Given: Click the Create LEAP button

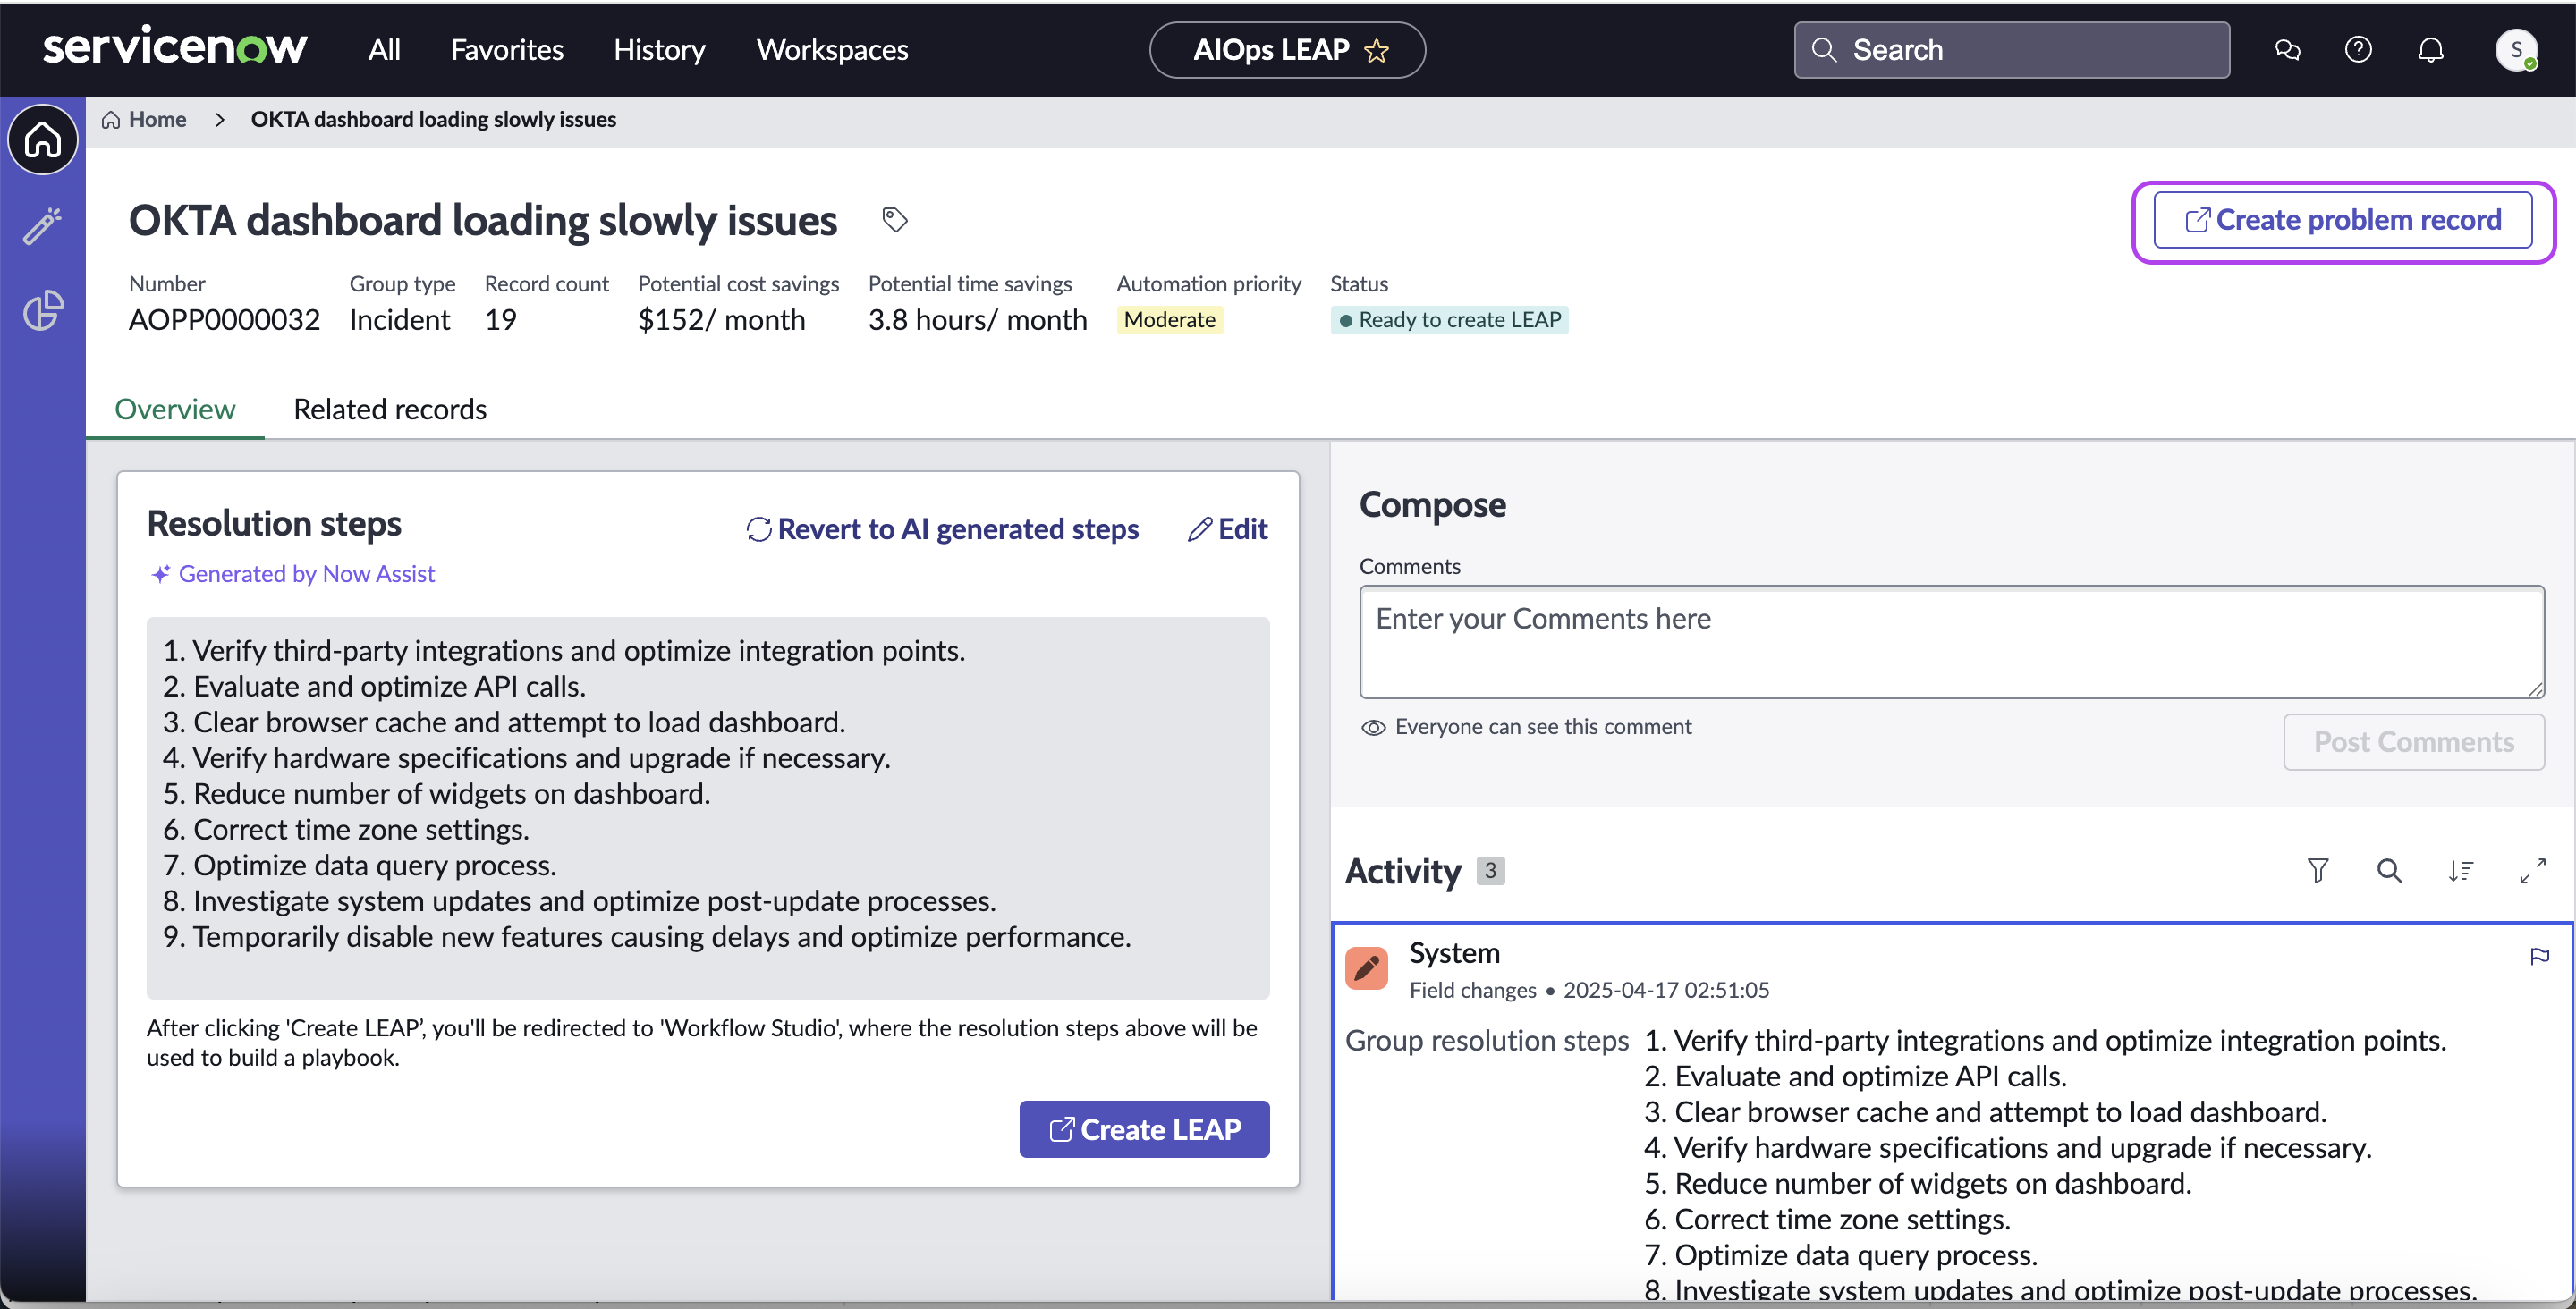Looking at the screenshot, I should pos(1144,1129).
